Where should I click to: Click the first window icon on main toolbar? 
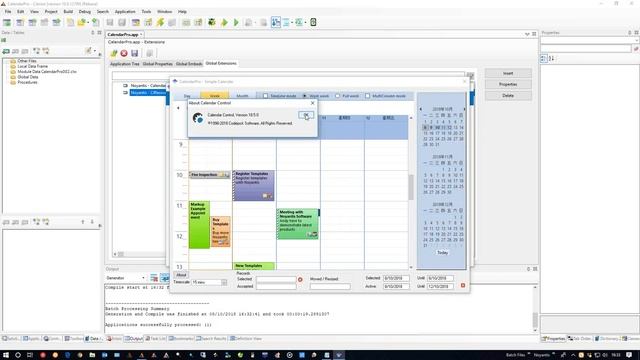tap(7, 22)
